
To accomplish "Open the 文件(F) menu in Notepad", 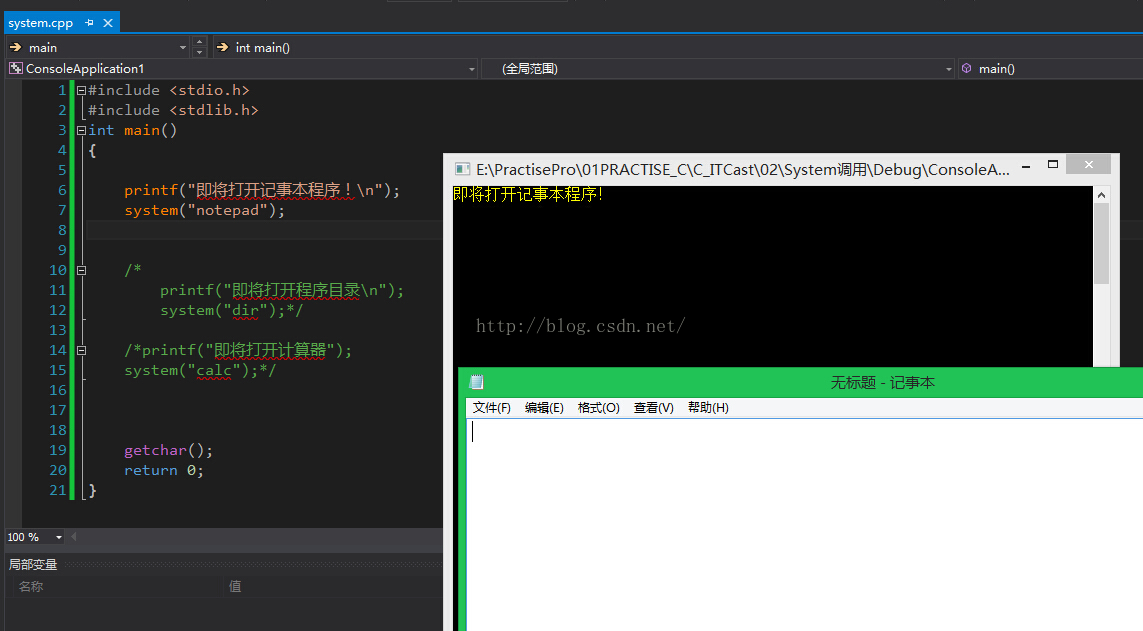I will (x=491, y=408).
